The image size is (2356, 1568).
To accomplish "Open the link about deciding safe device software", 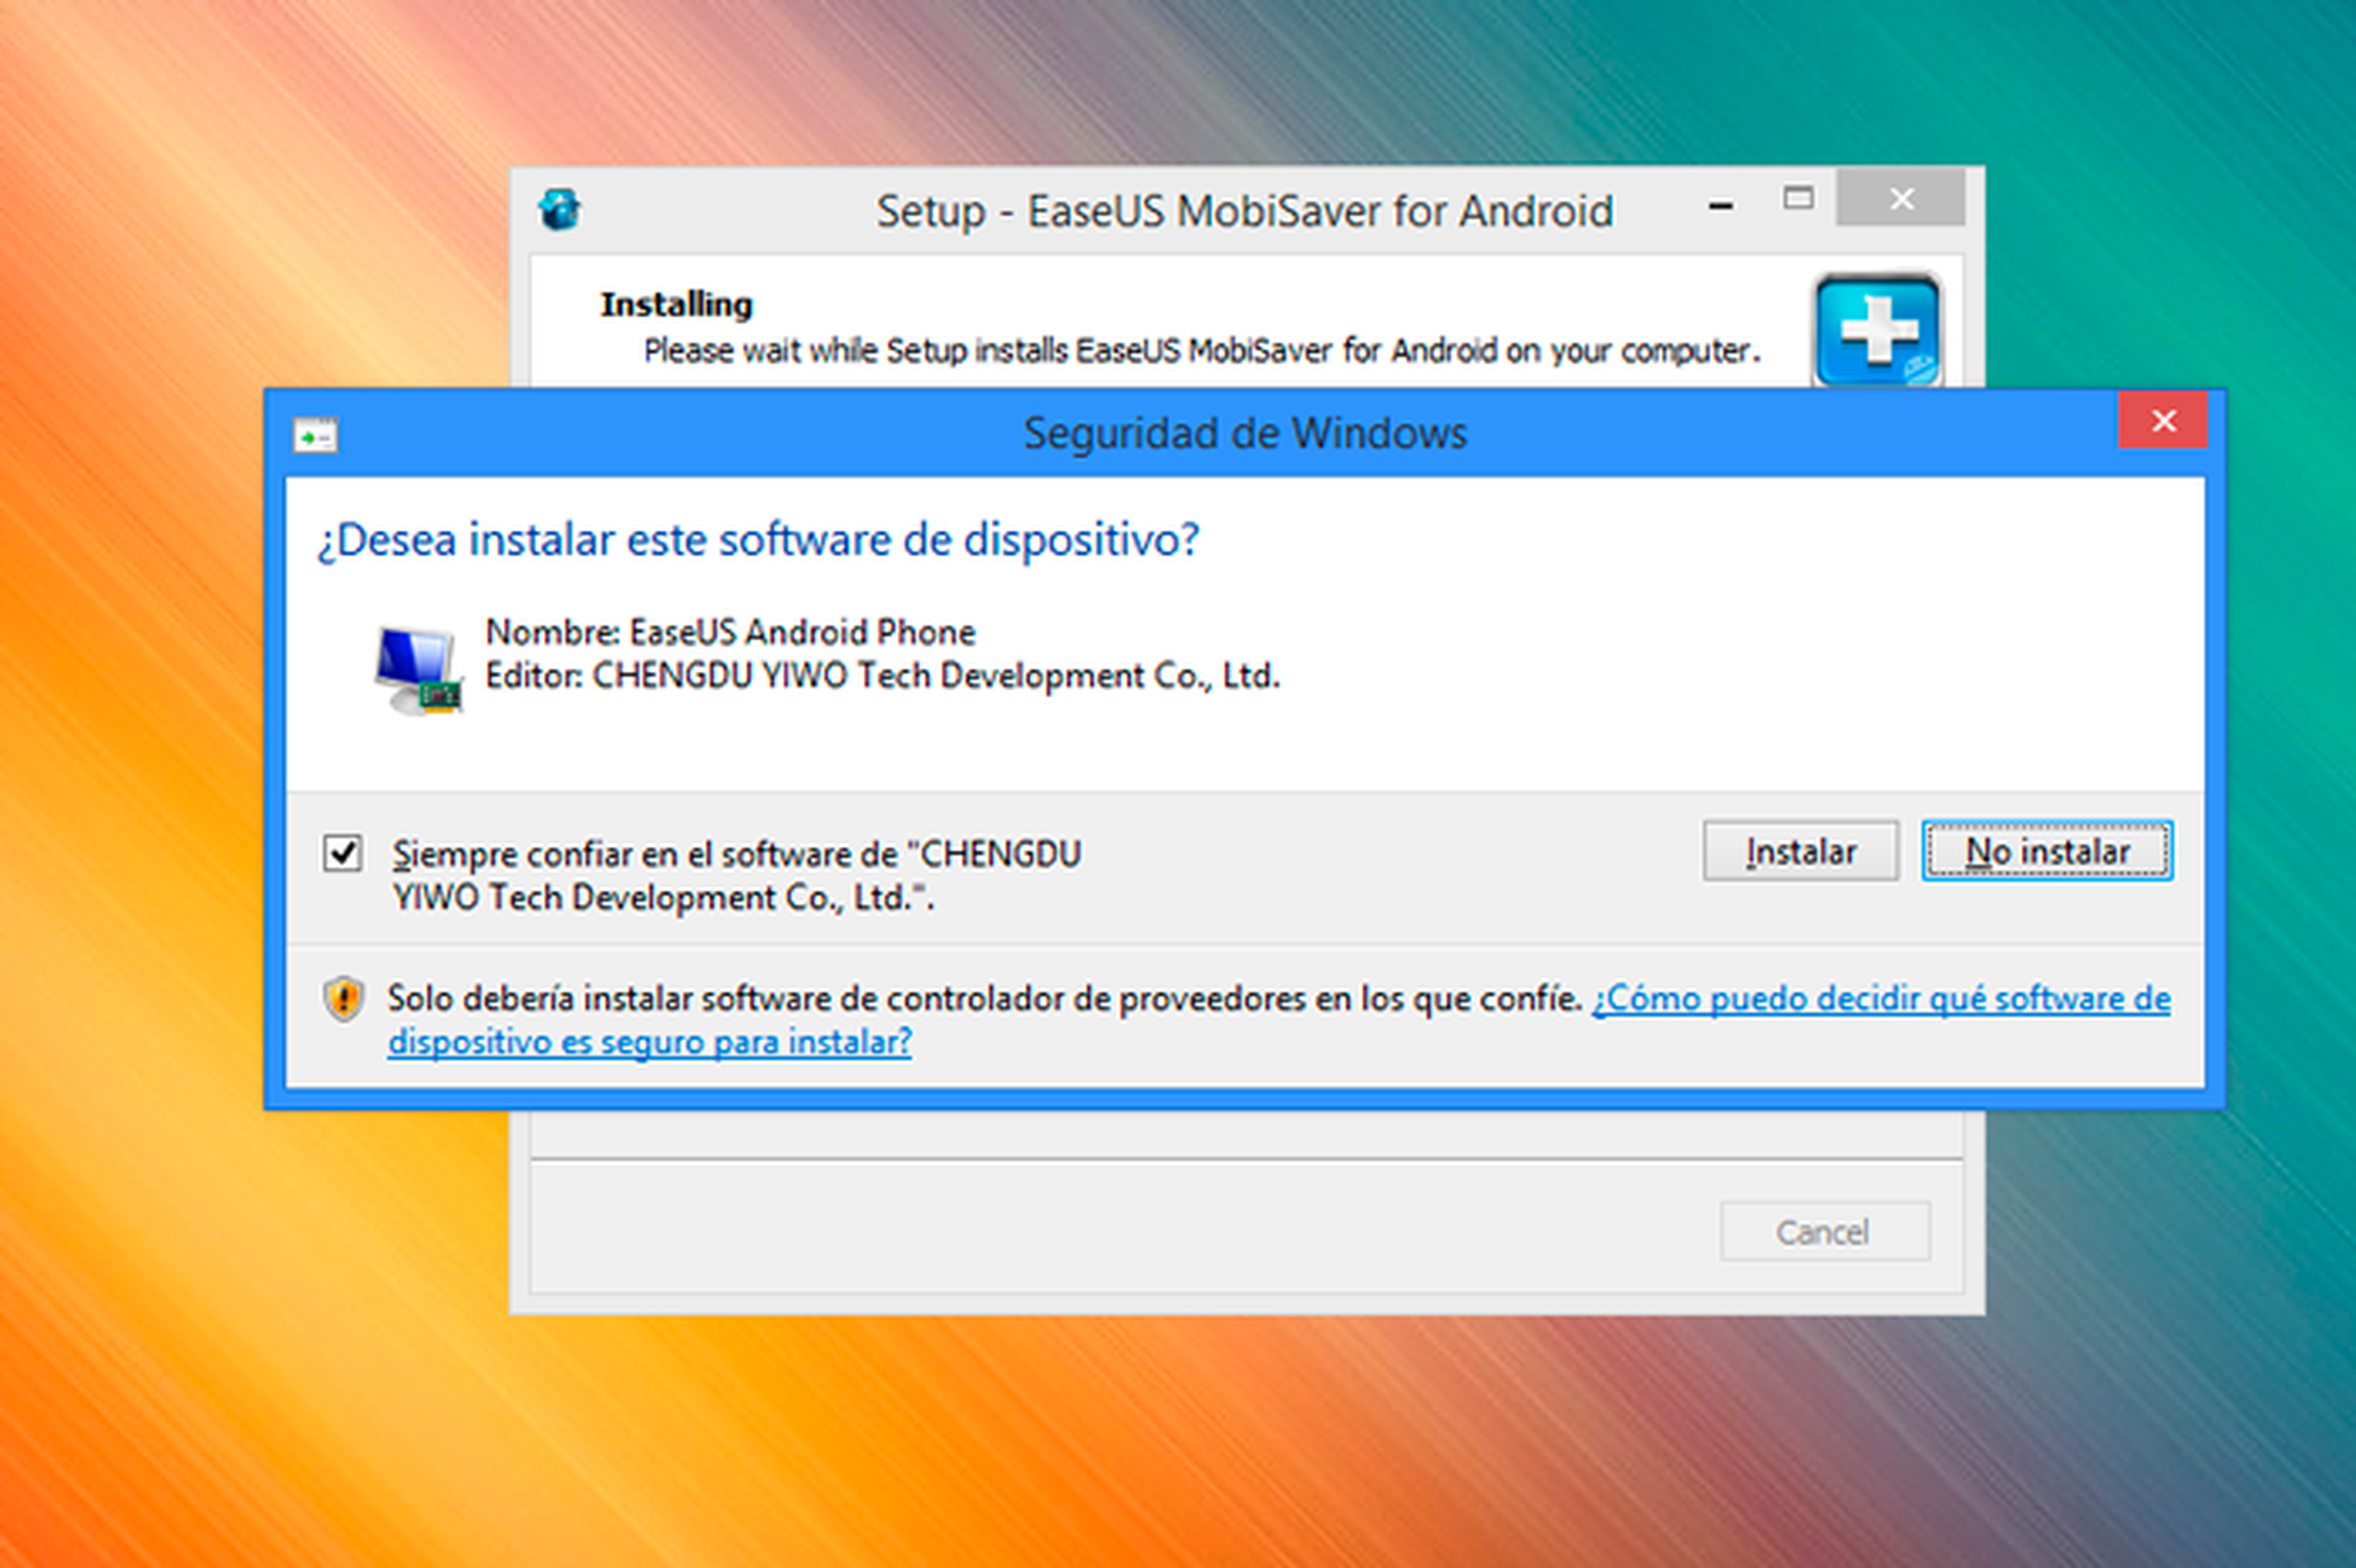I will point(1279,1020).
